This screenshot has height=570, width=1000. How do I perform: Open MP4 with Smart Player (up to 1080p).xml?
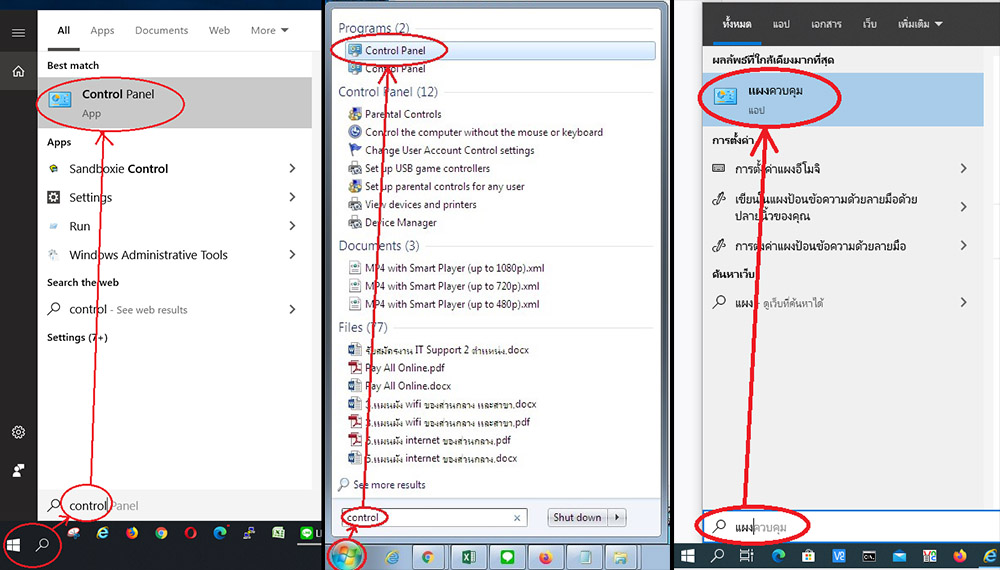point(454,268)
